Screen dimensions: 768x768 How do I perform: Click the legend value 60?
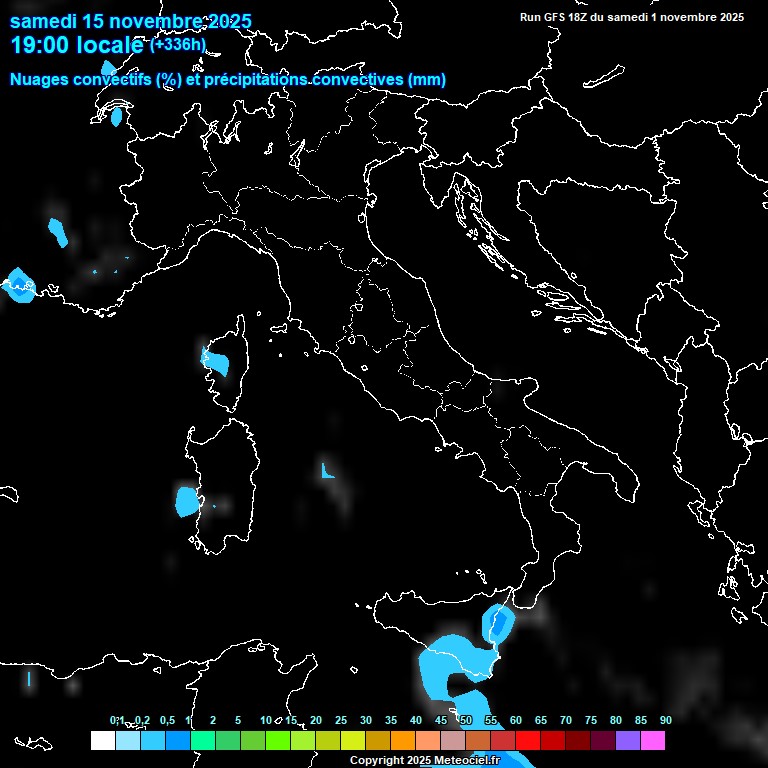click(516, 720)
